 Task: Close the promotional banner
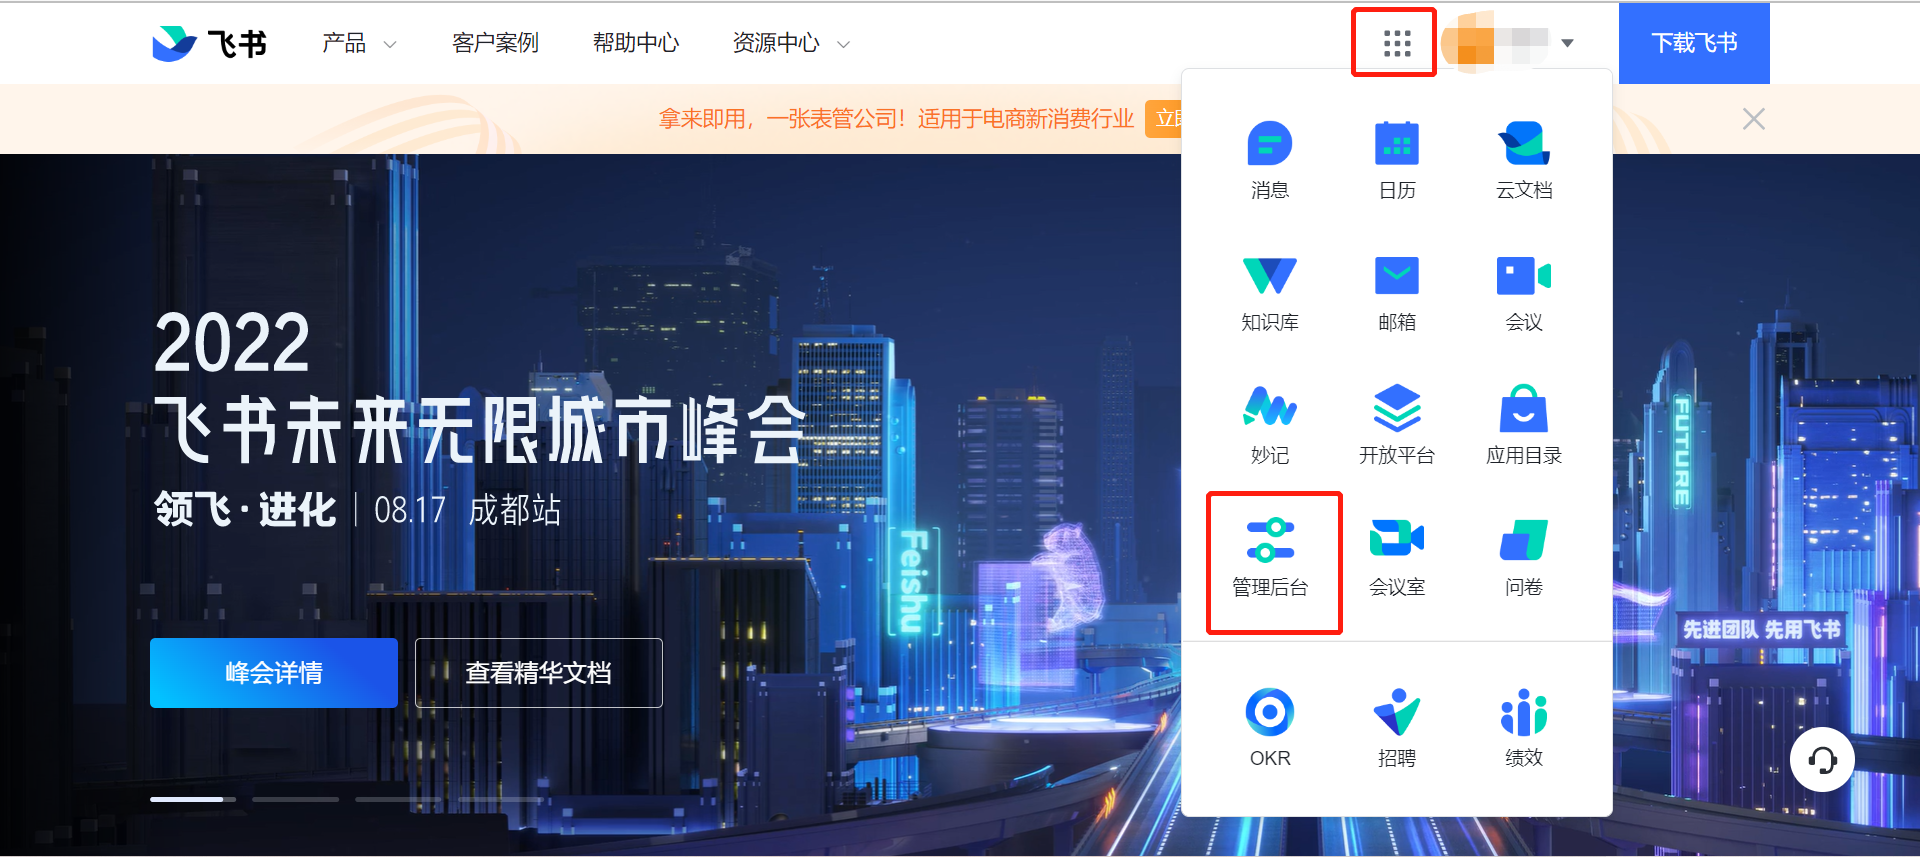(1753, 119)
